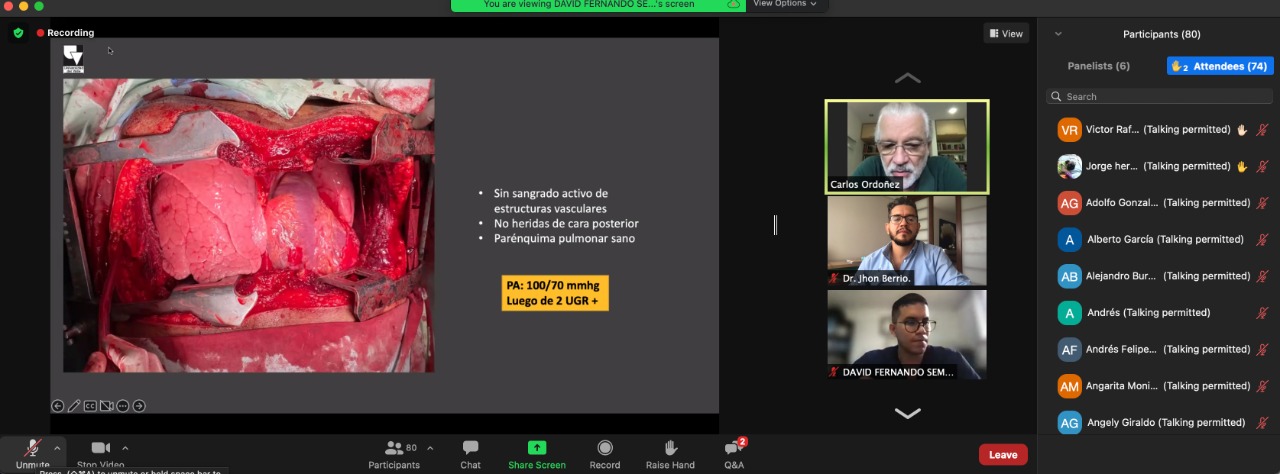Switch to the Attendees (74) tab
Screen dimensions: 1280x474
1220,66
